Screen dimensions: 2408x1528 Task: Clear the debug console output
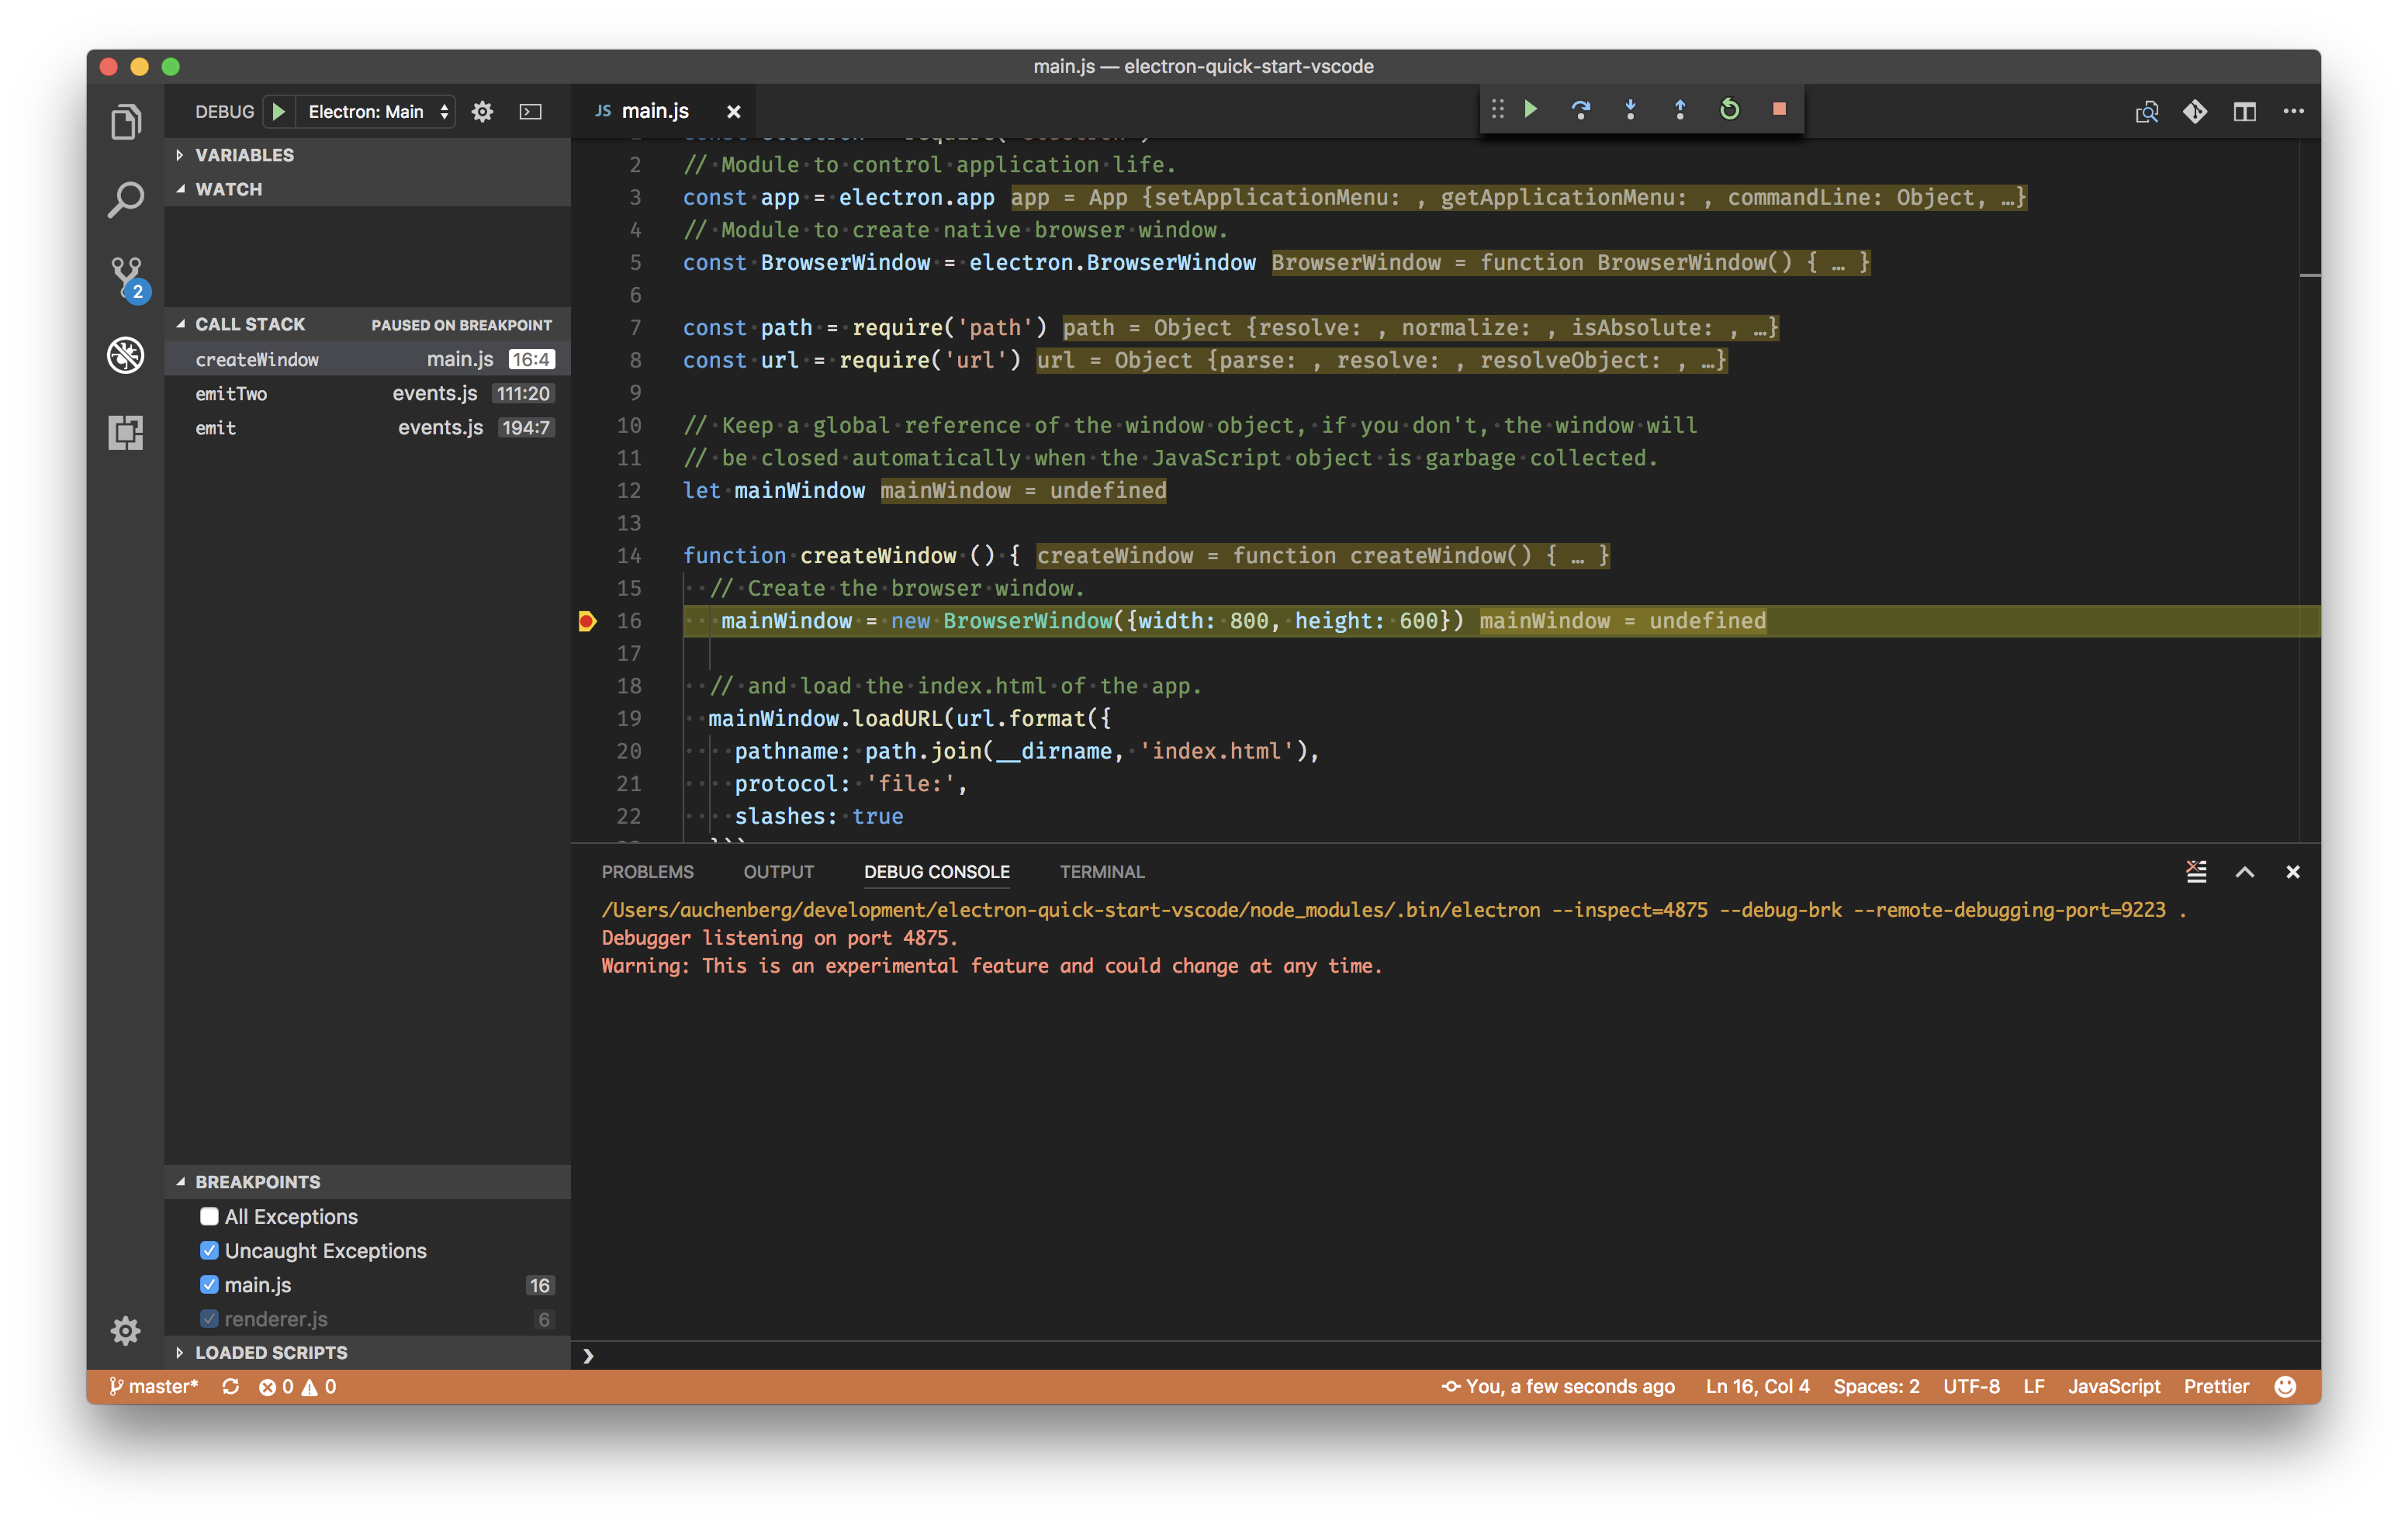coord(2196,871)
